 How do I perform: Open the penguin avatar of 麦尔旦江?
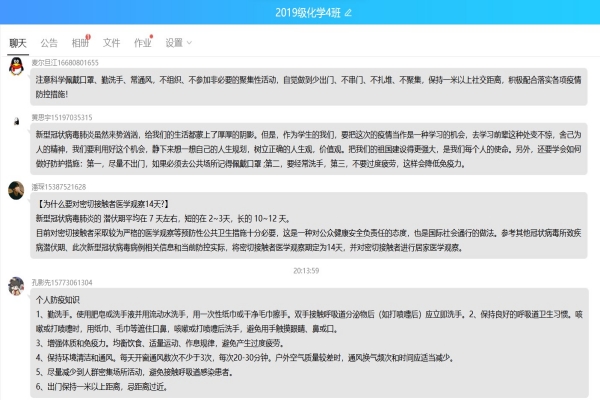coord(15,65)
